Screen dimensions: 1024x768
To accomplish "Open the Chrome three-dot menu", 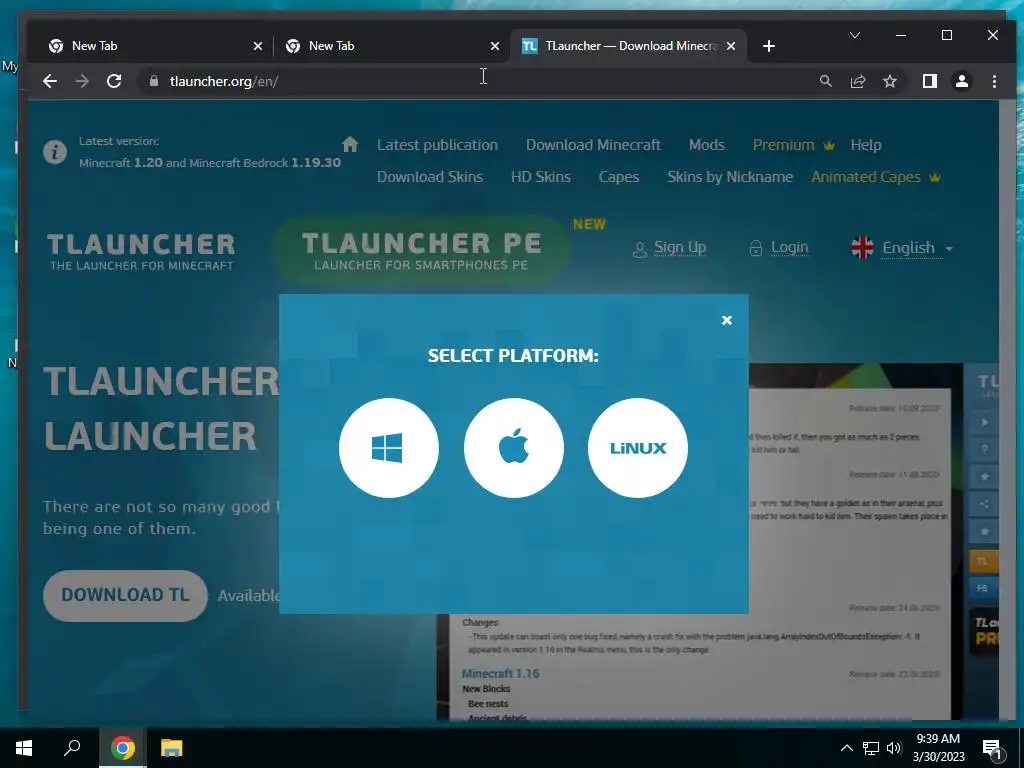I will [994, 81].
